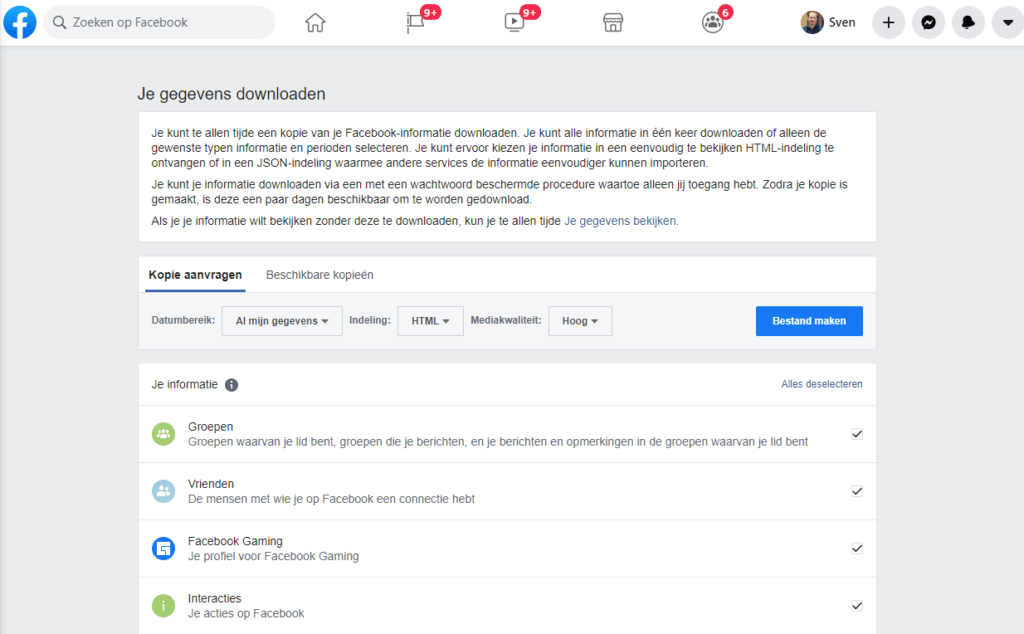Open the Pages flag icon
The image size is (1024, 634).
coord(415,22)
